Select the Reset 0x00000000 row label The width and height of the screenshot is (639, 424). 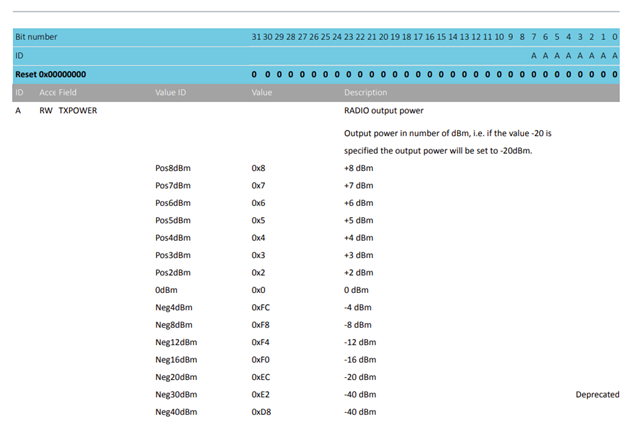(50, 74)
